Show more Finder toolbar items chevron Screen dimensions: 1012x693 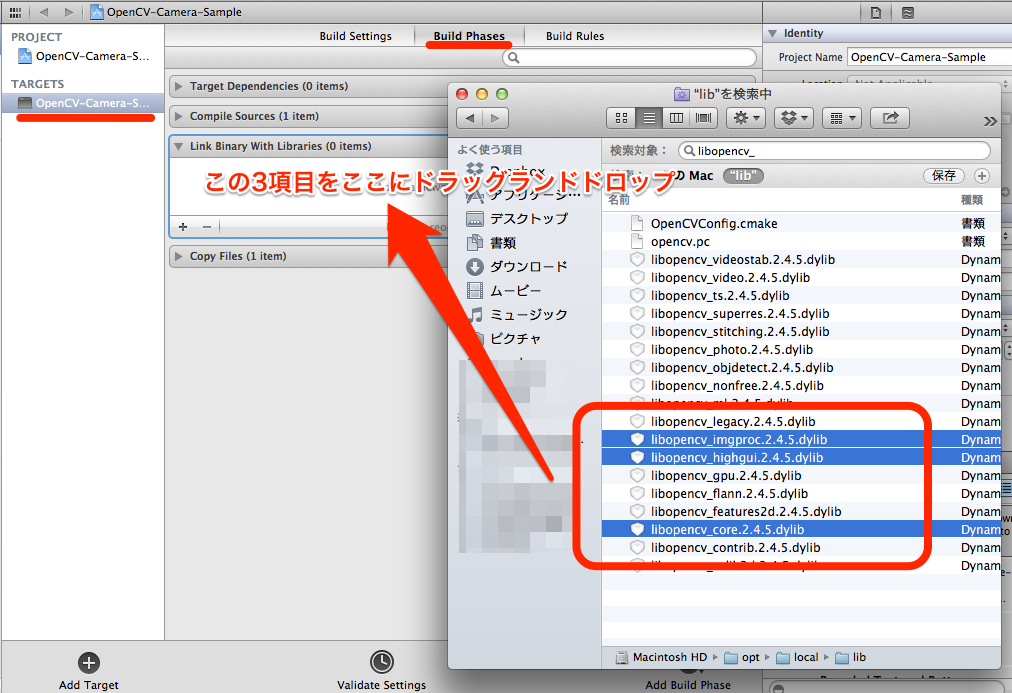click(989, 121)
